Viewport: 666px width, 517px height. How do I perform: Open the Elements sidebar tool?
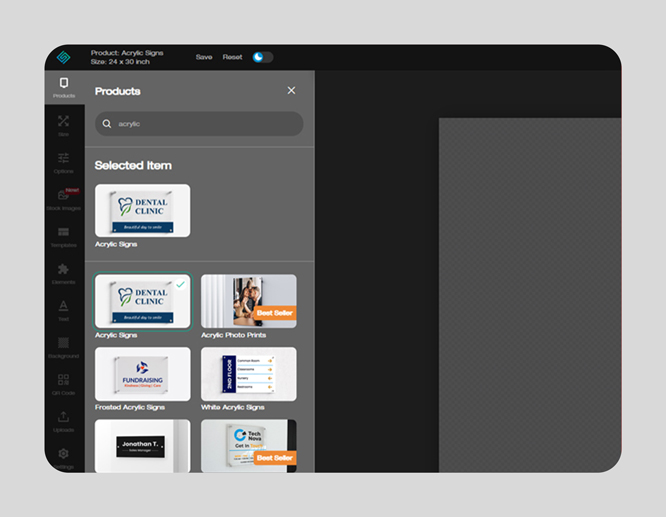click(64, 274)
